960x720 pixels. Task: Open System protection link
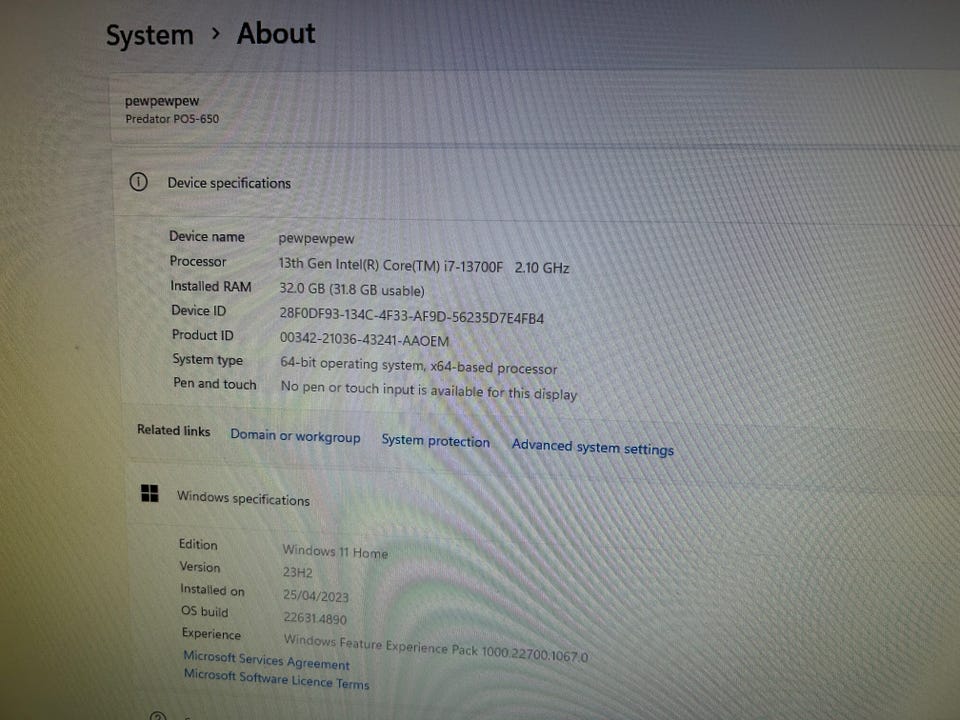[435, 441]
